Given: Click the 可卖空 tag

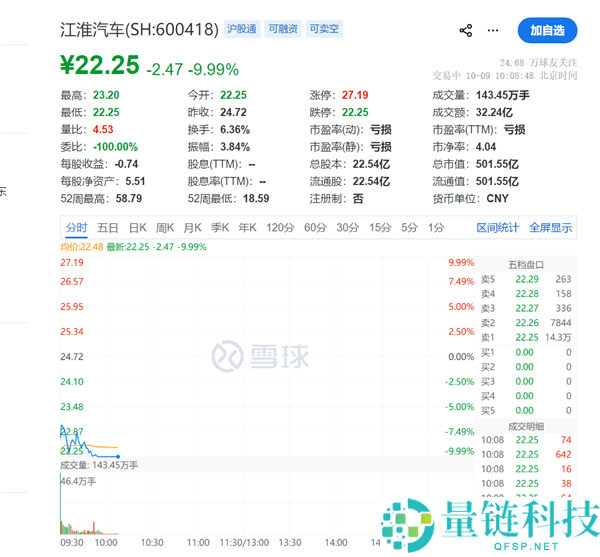Looking at the screenshot, I should pos(324,29).
